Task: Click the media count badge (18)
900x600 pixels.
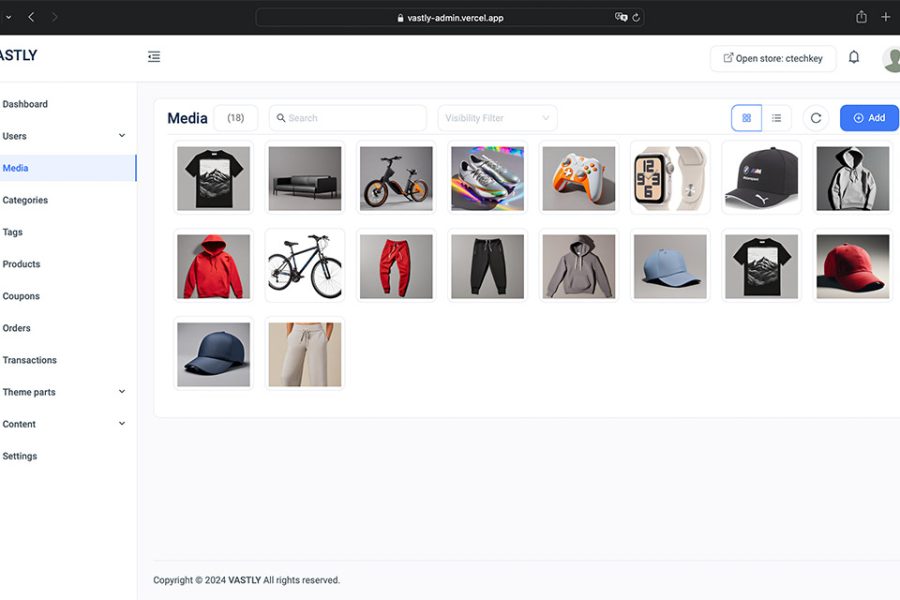Action: (x=235, y=118)
